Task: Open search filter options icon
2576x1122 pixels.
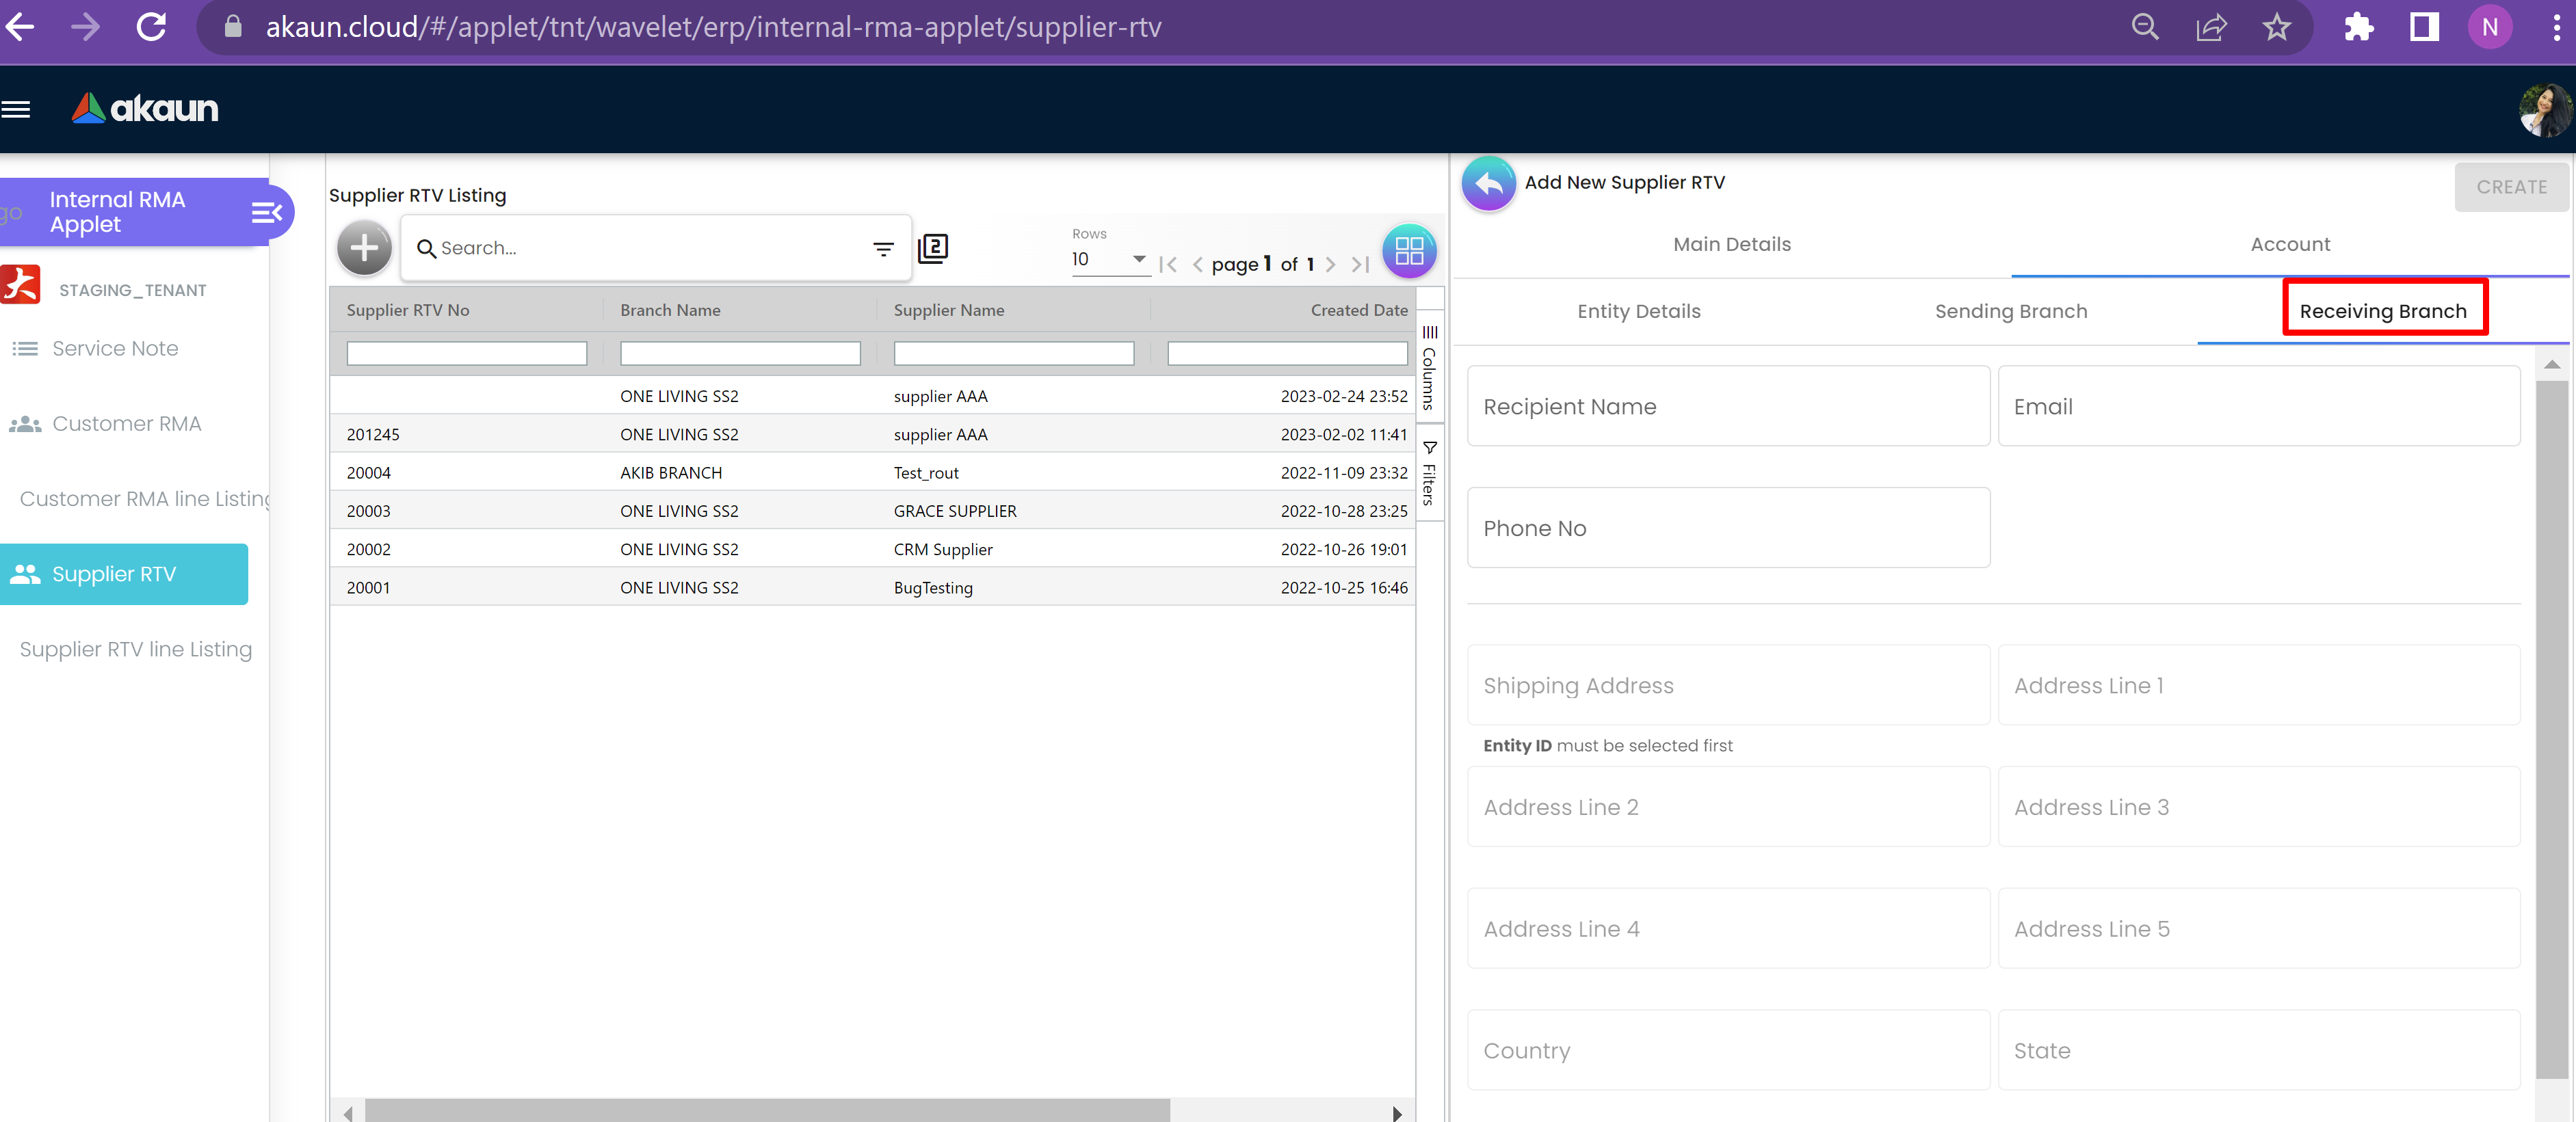Action: coord(883,249)
